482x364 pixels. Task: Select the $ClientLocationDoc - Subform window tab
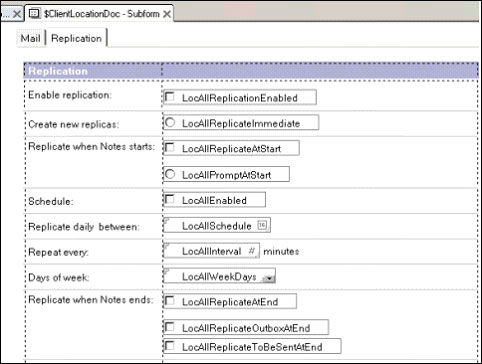(99, 14)
